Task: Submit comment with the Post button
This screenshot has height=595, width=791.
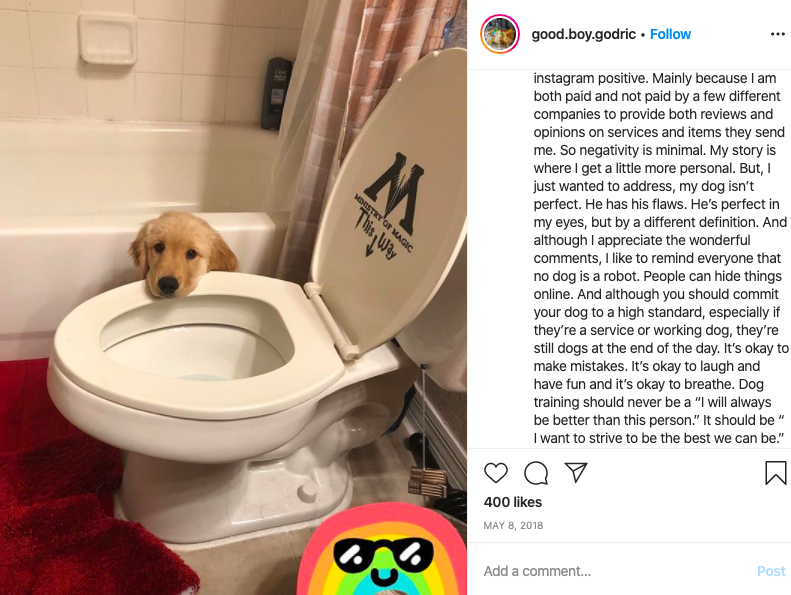Action: click(771, 571)
